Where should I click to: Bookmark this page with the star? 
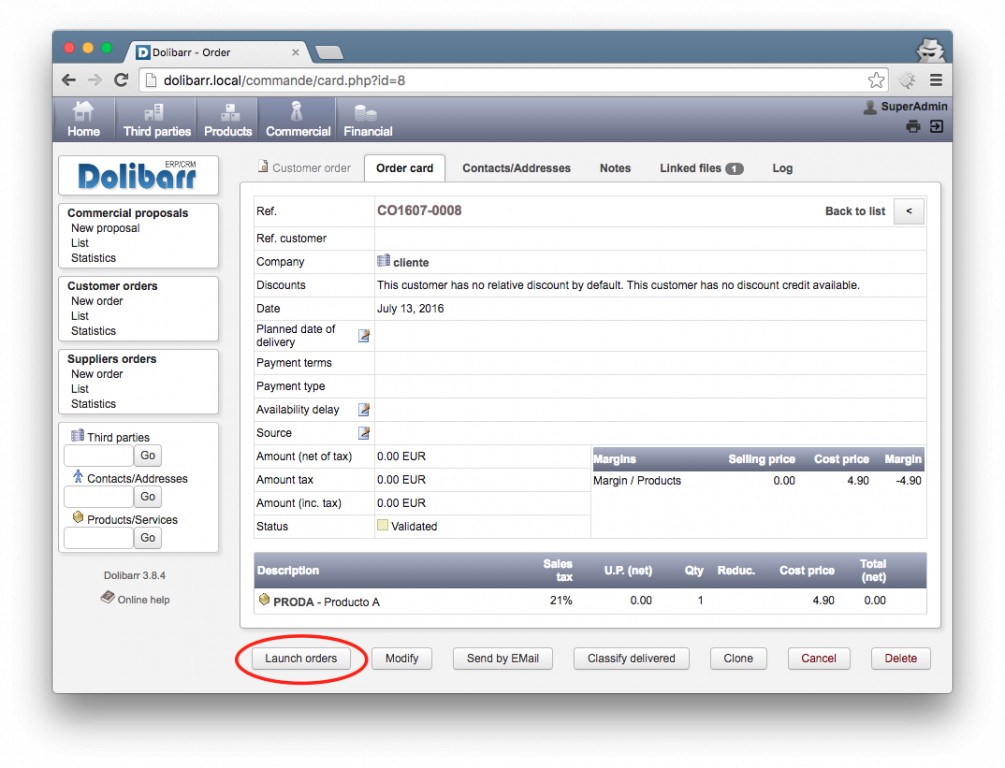pos(876,80)
